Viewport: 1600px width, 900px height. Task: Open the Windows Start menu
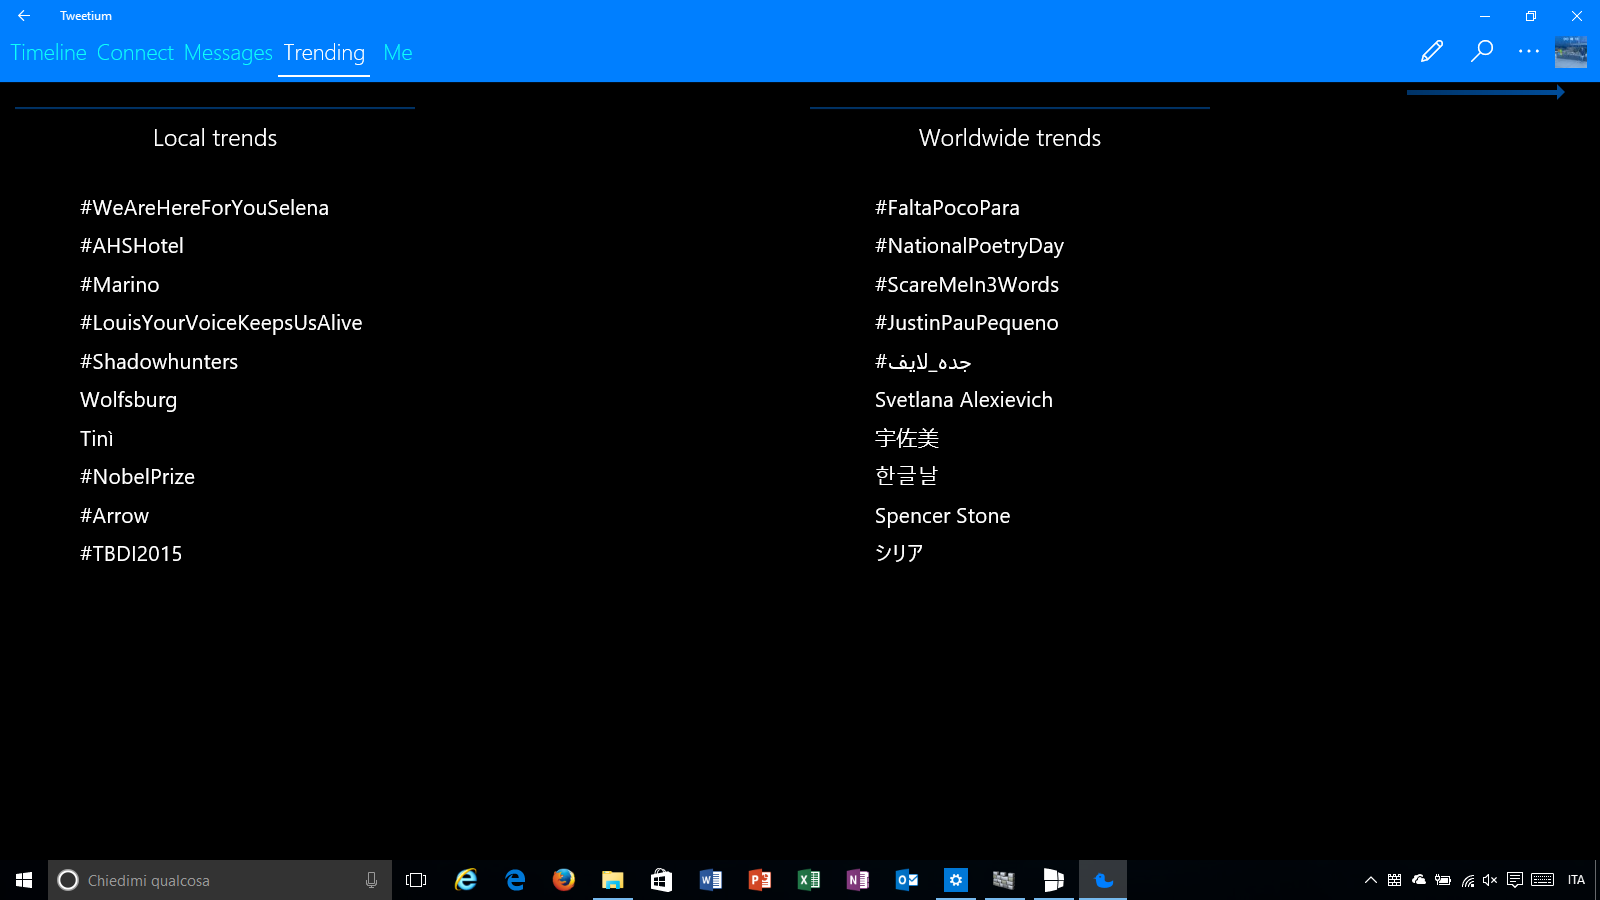[24, 880]
